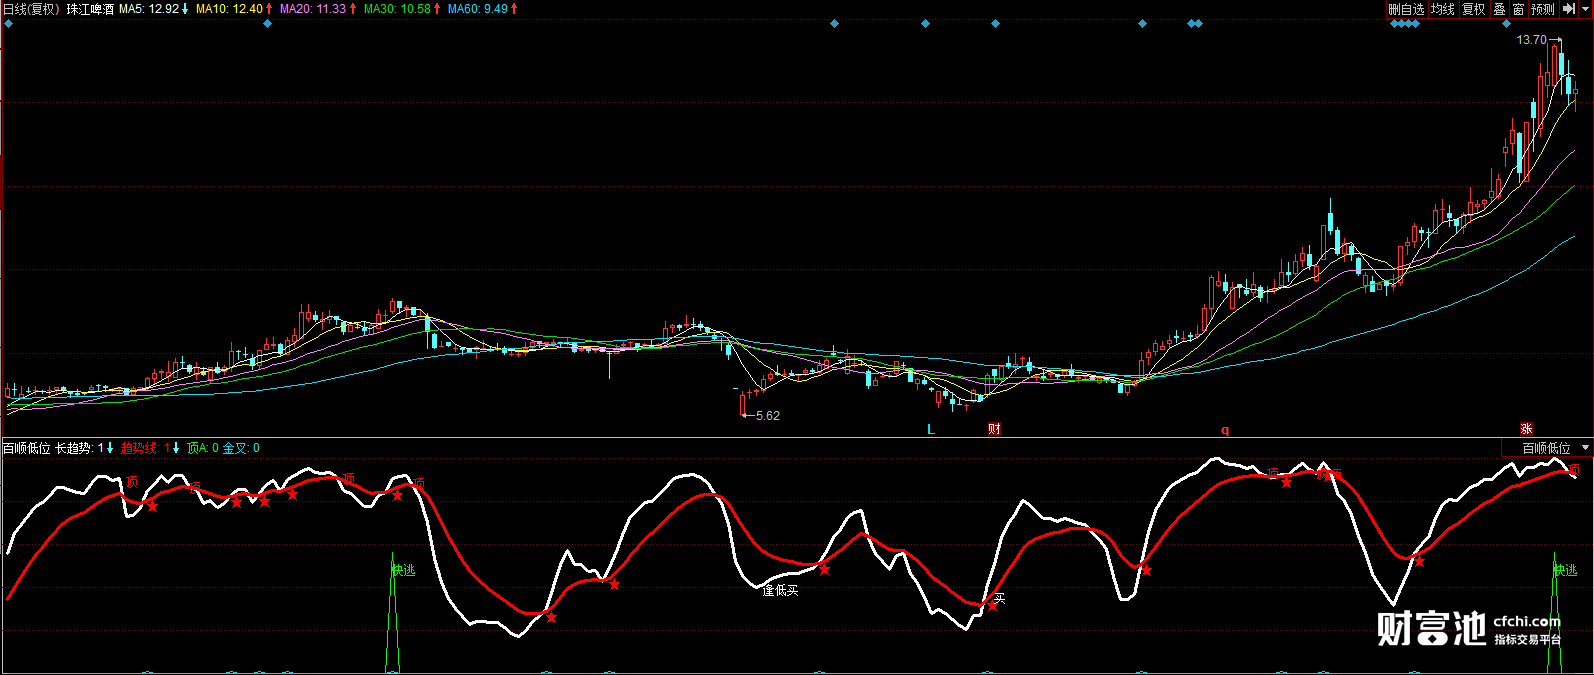Toggle the 复权 price adjustment option

coord(1473,9)
